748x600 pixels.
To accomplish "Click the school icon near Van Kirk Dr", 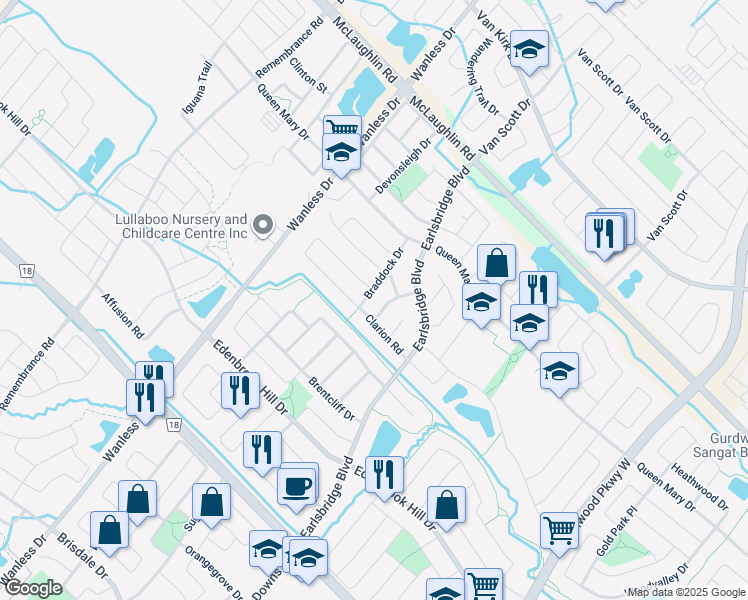I will point(529,50).
